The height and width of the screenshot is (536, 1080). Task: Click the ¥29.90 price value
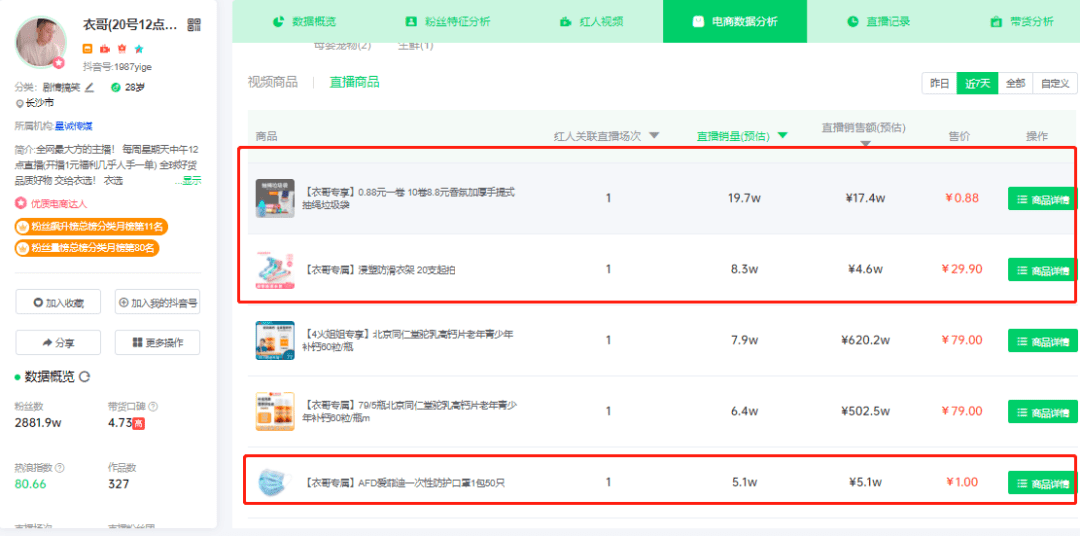(964, 269)
